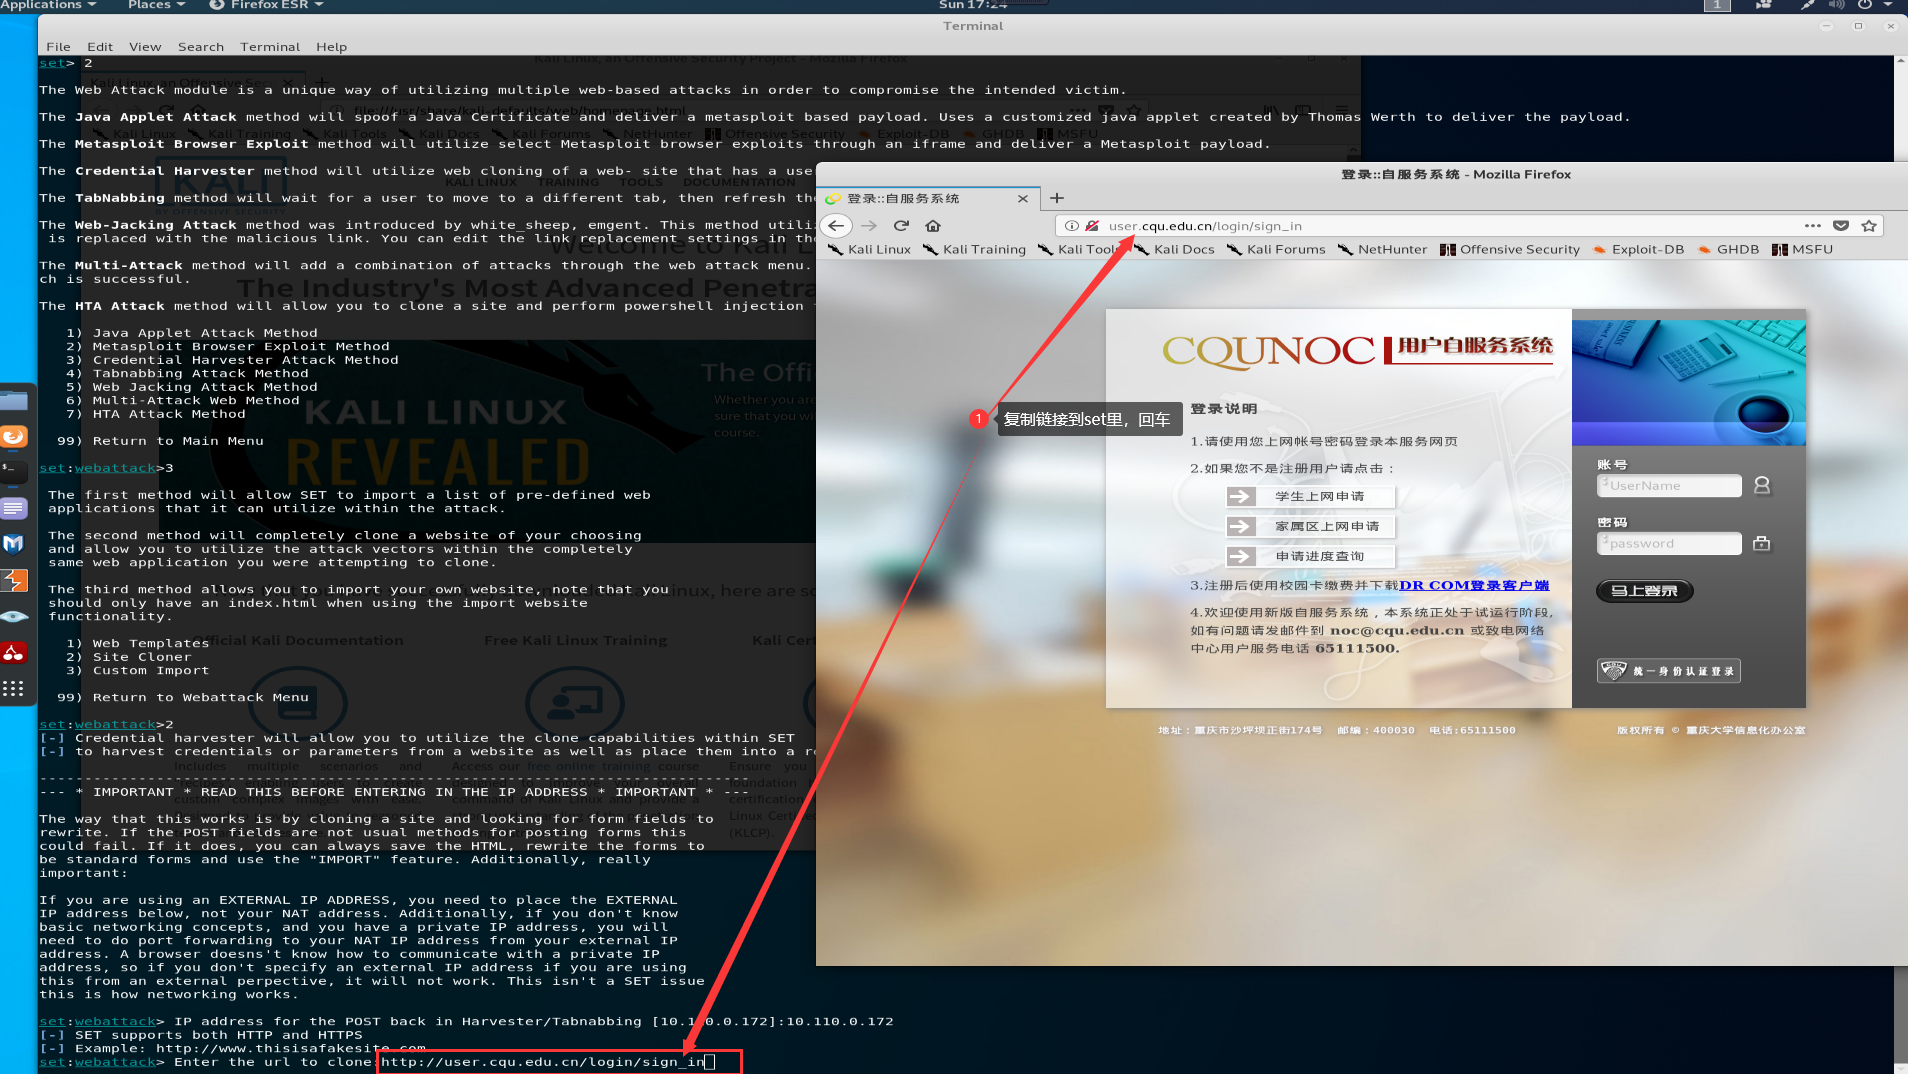Click the screen recorder icon in the top panel

pos(1763,5)
